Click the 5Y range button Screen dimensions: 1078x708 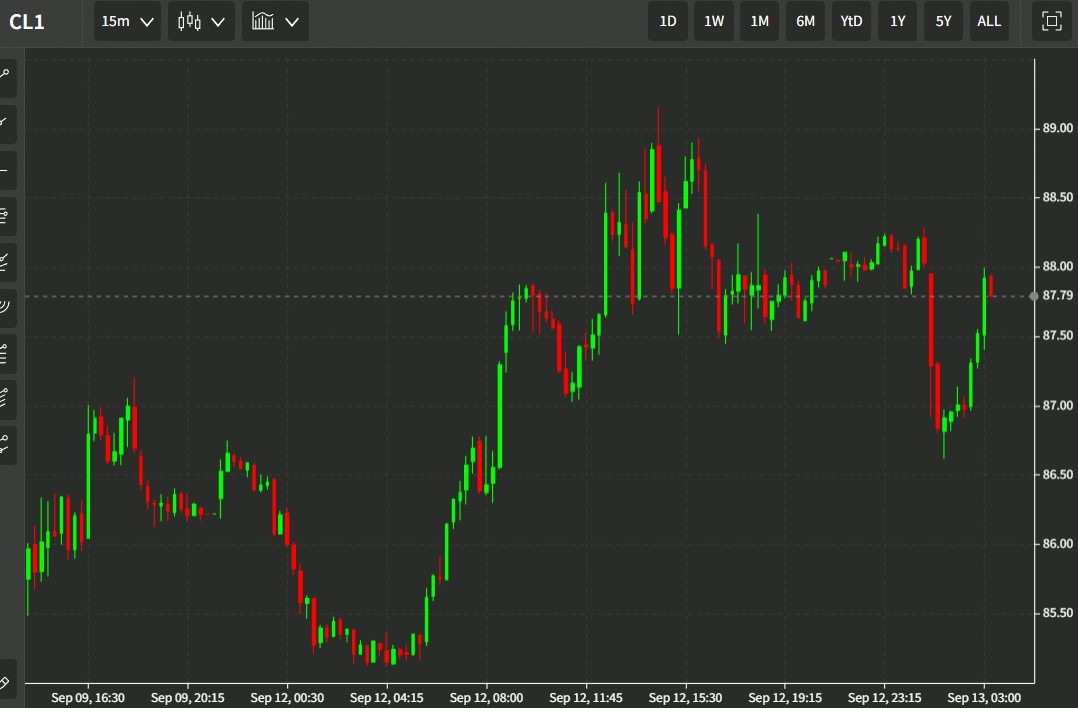[943, 21]
